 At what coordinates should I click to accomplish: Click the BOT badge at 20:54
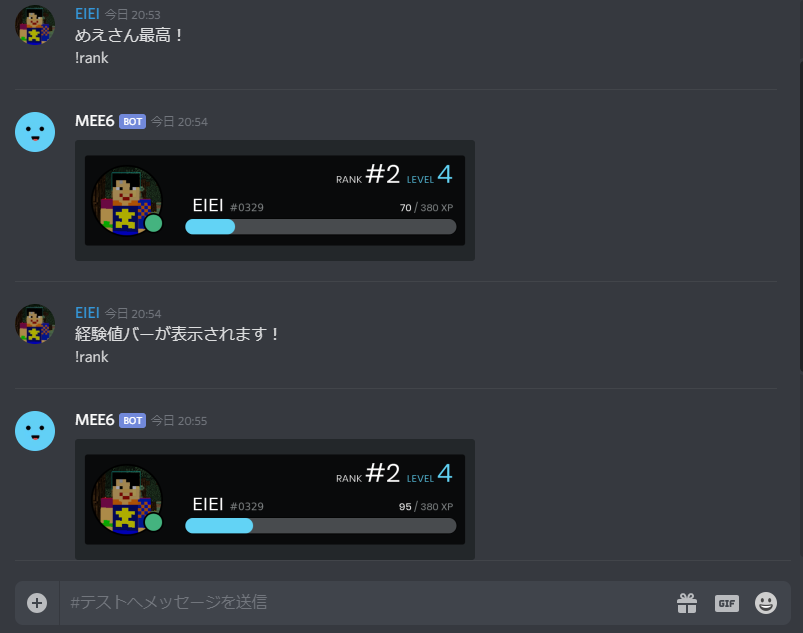coord(133,121)
